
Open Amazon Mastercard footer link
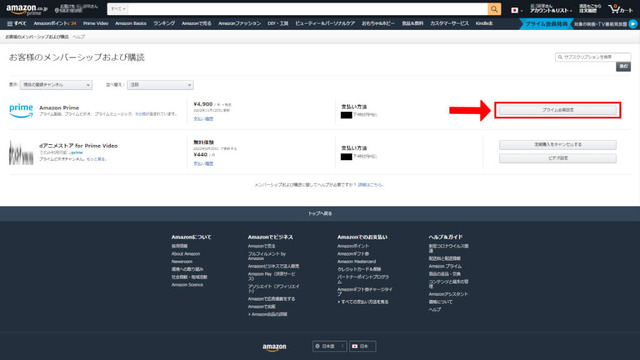click(x=357, y=262)
